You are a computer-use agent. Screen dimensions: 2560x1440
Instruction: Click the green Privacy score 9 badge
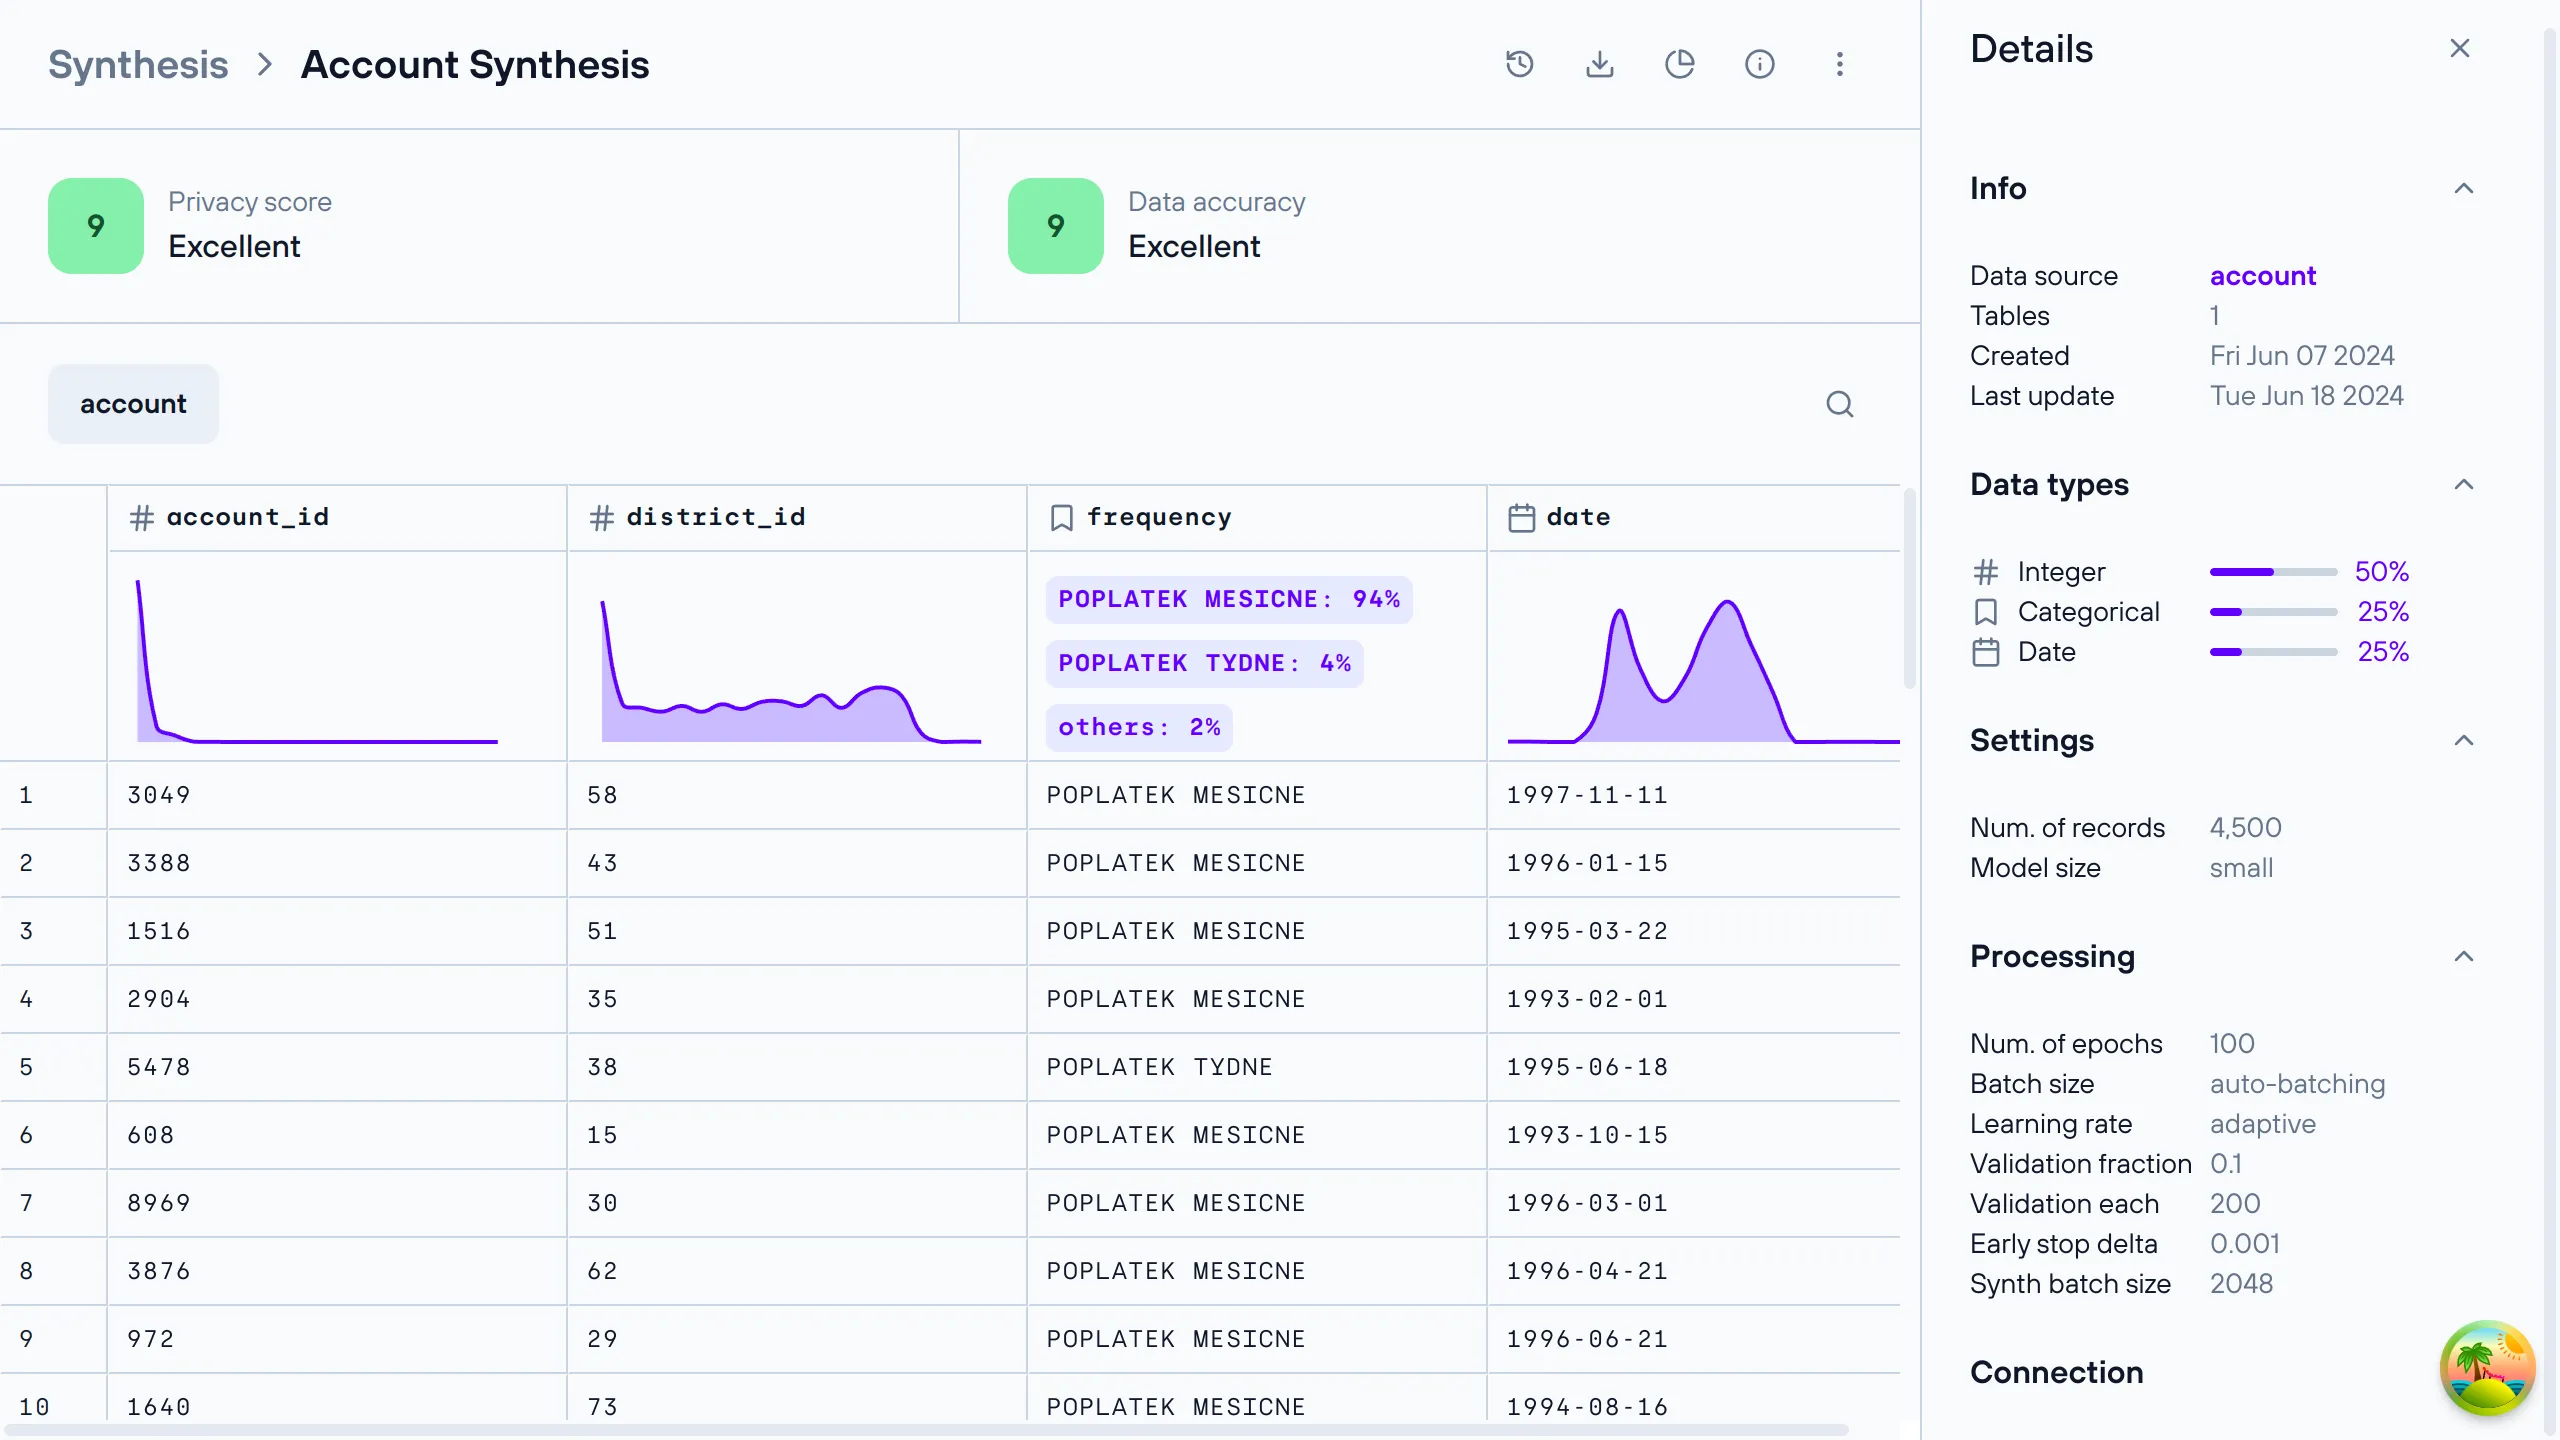click(96, 226)
